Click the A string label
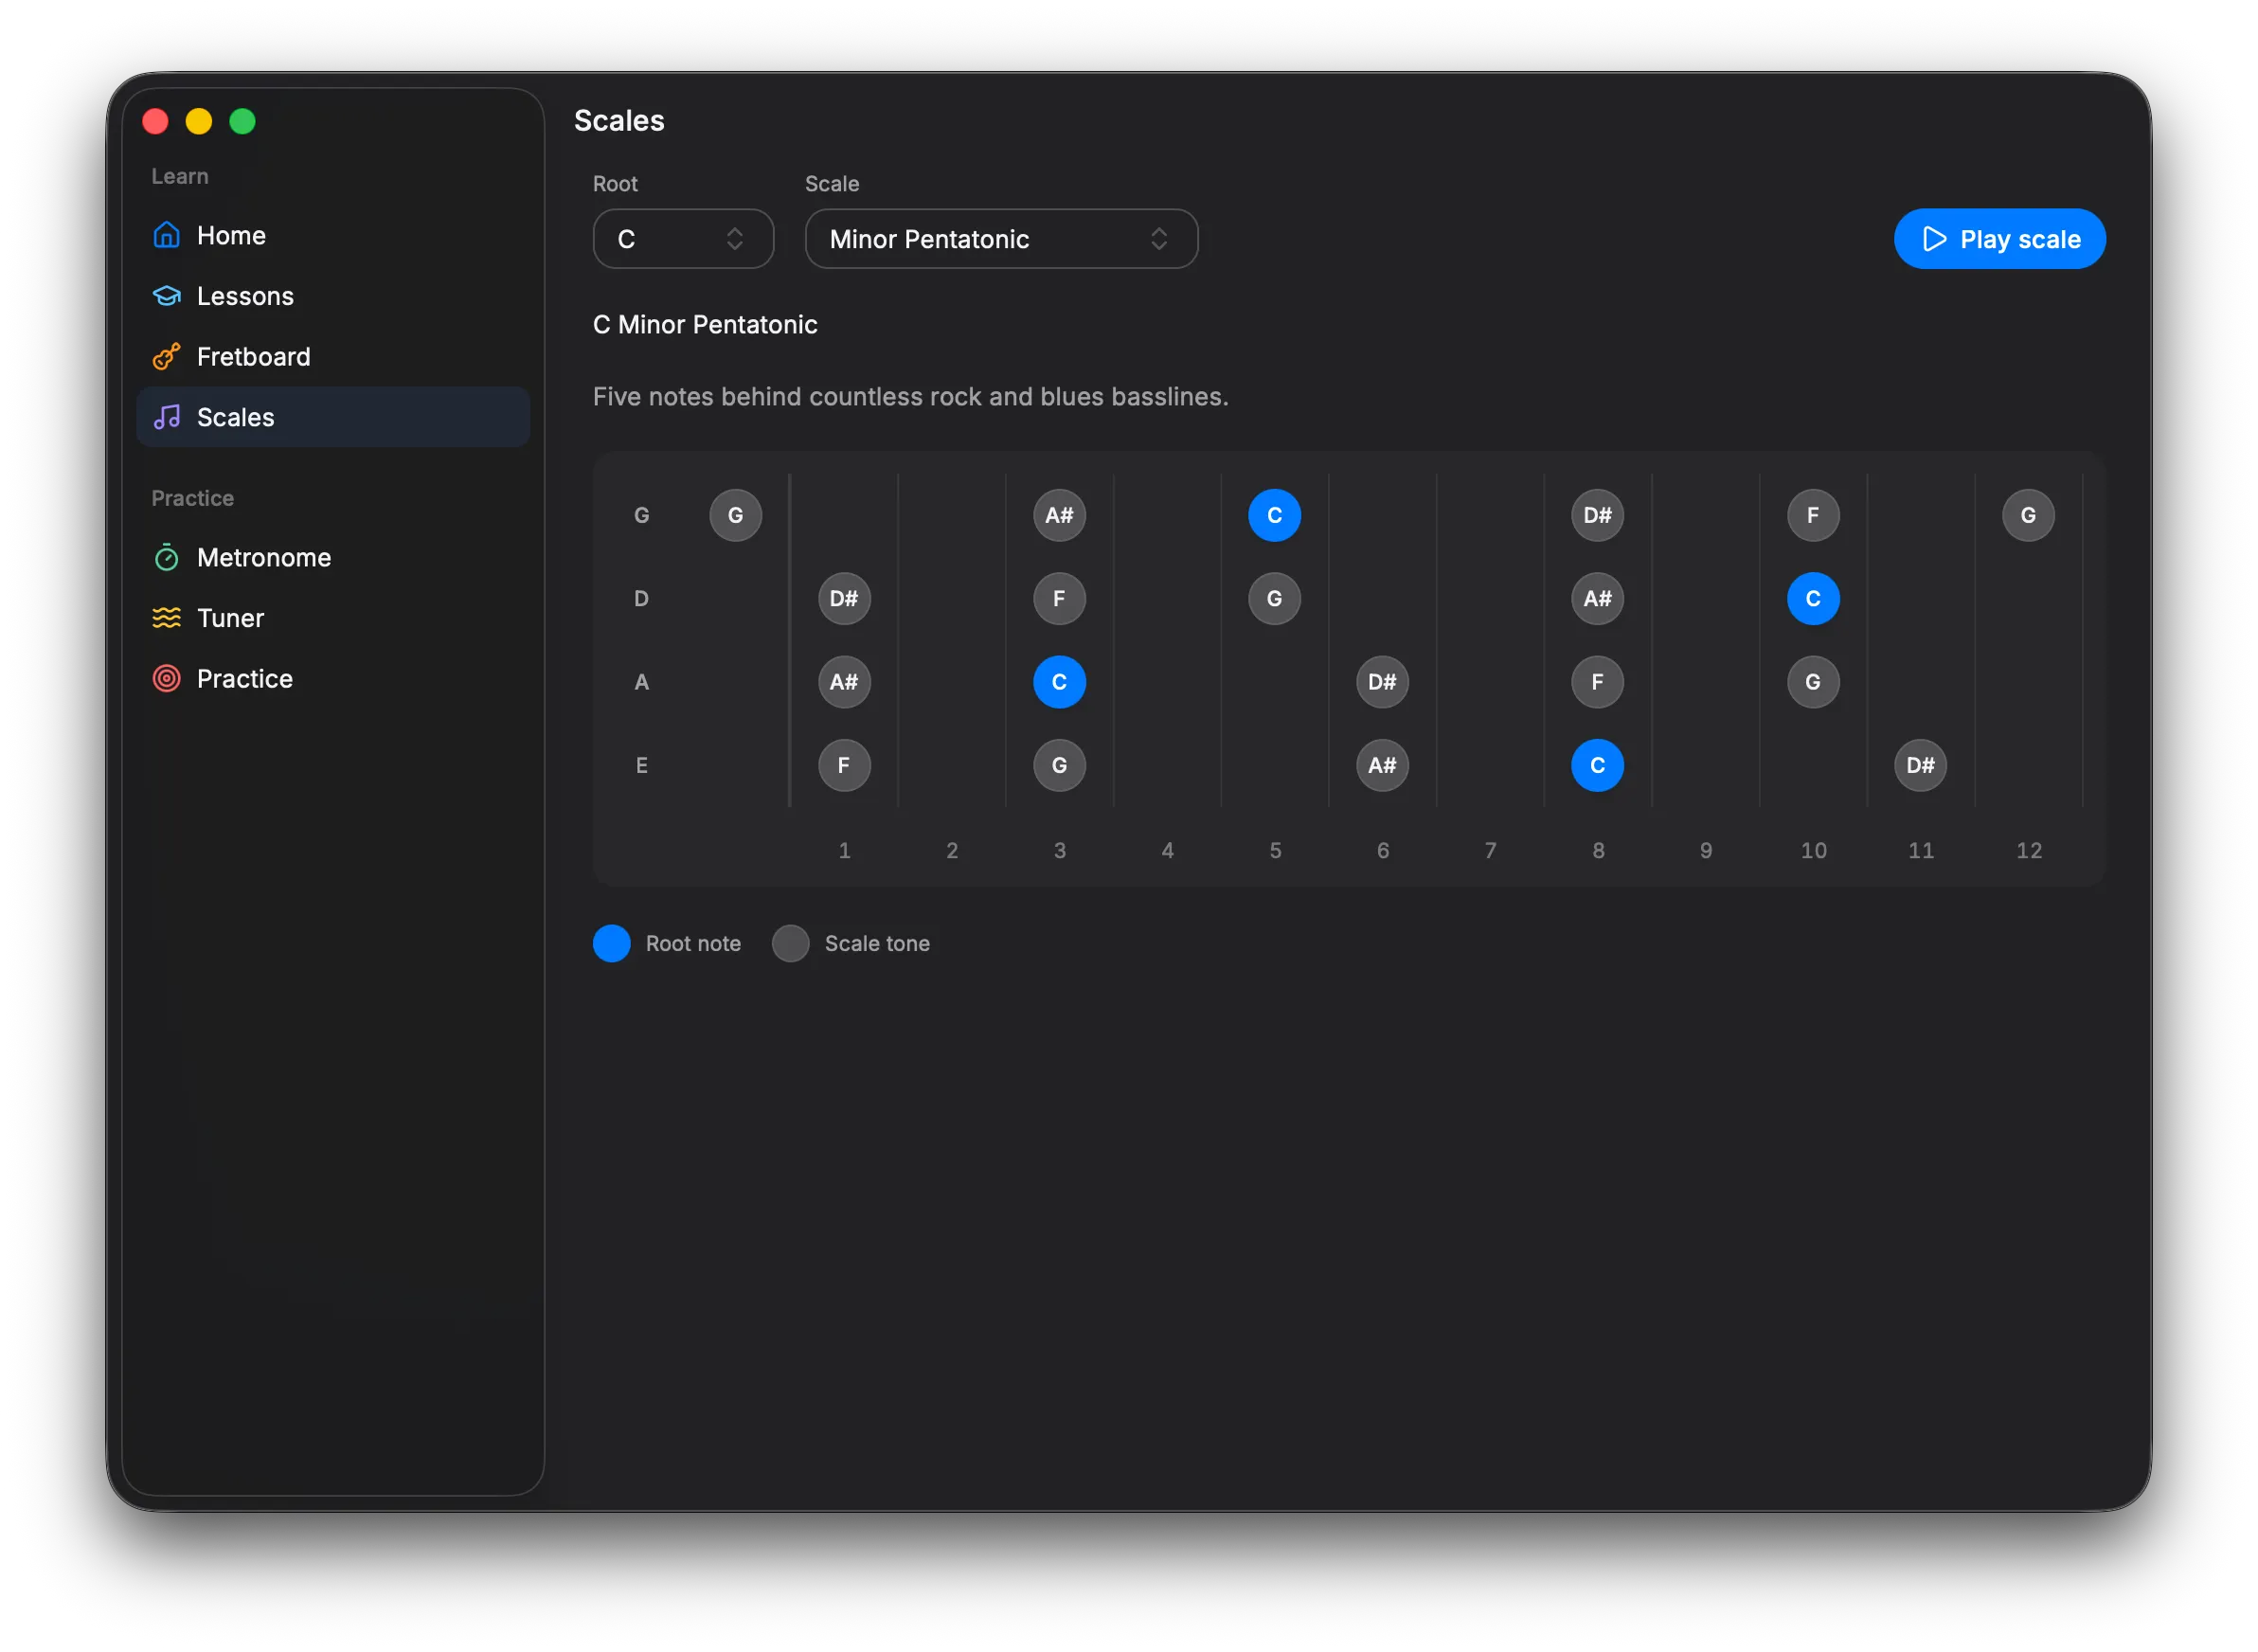 [642, 682]
